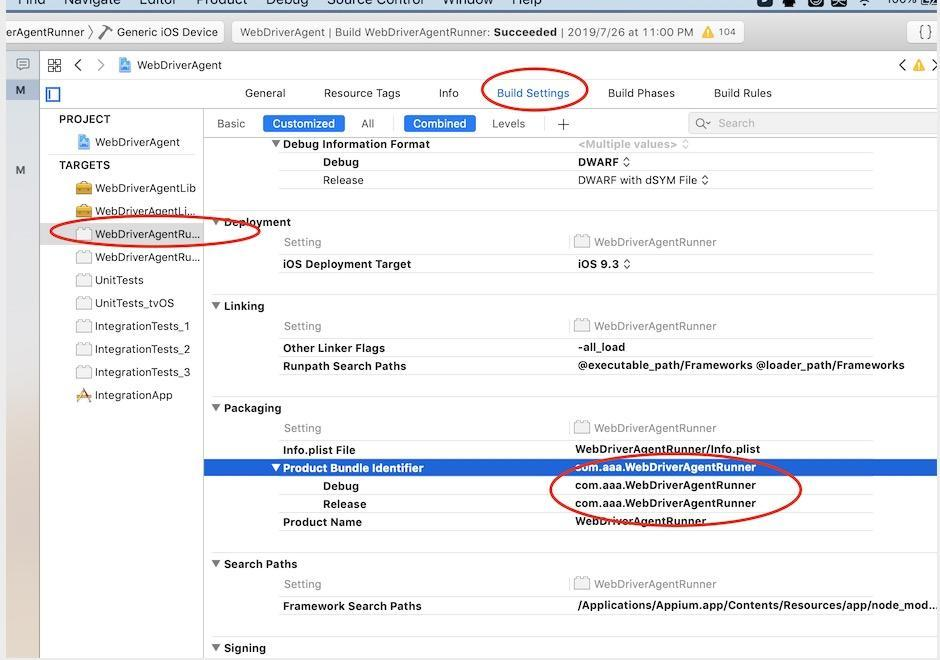
Task: Click the build settings Search field
Action: (814, 123)
